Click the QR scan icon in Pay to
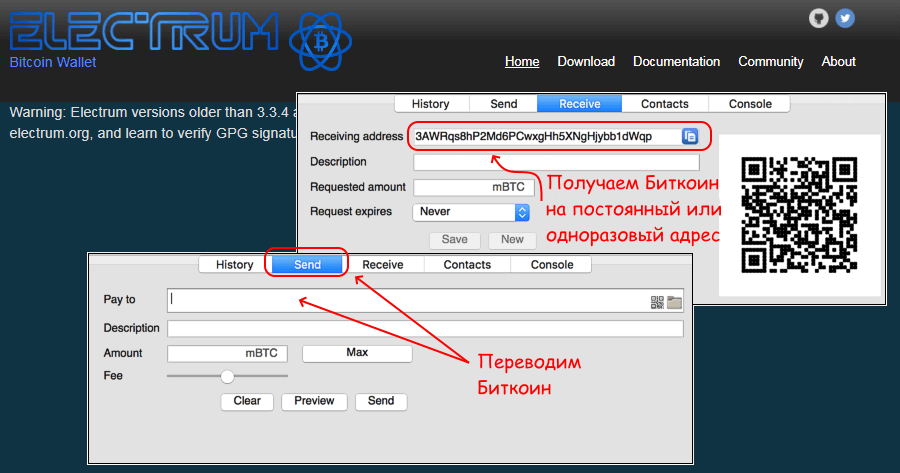The height and width of the screenshot is (473, 900). 657,302
